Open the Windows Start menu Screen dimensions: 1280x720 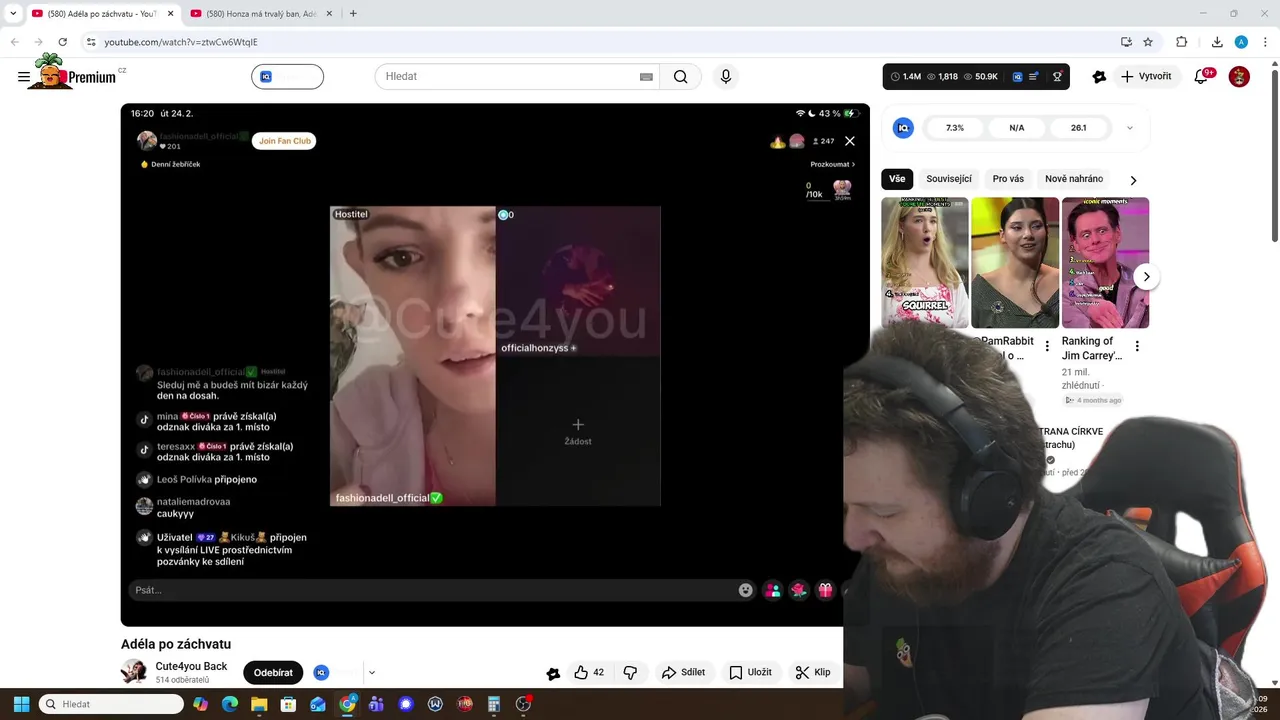tap(21, 704)
